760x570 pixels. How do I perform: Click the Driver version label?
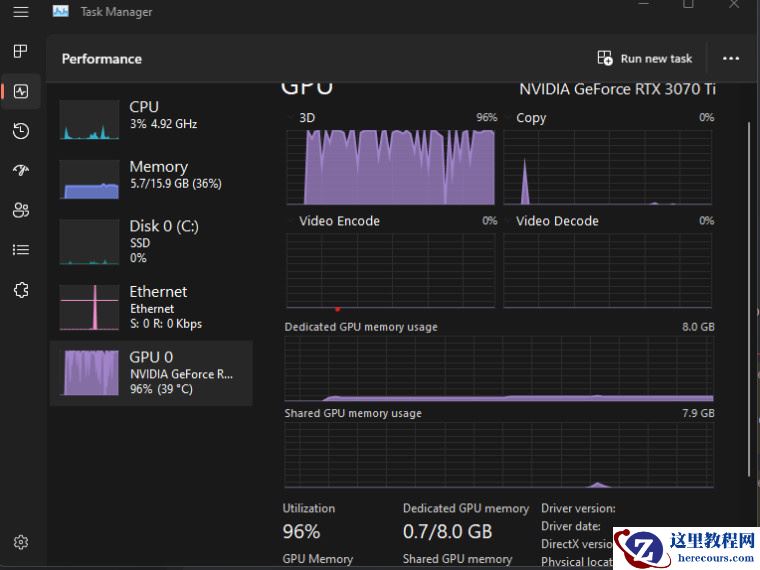tap(578, 508)
